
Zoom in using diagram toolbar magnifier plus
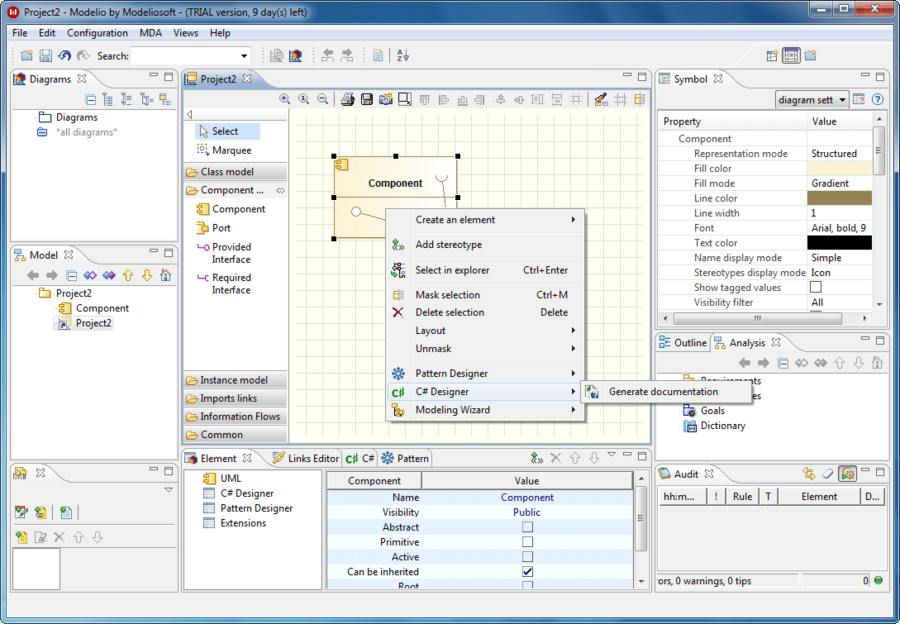[285, 99]
